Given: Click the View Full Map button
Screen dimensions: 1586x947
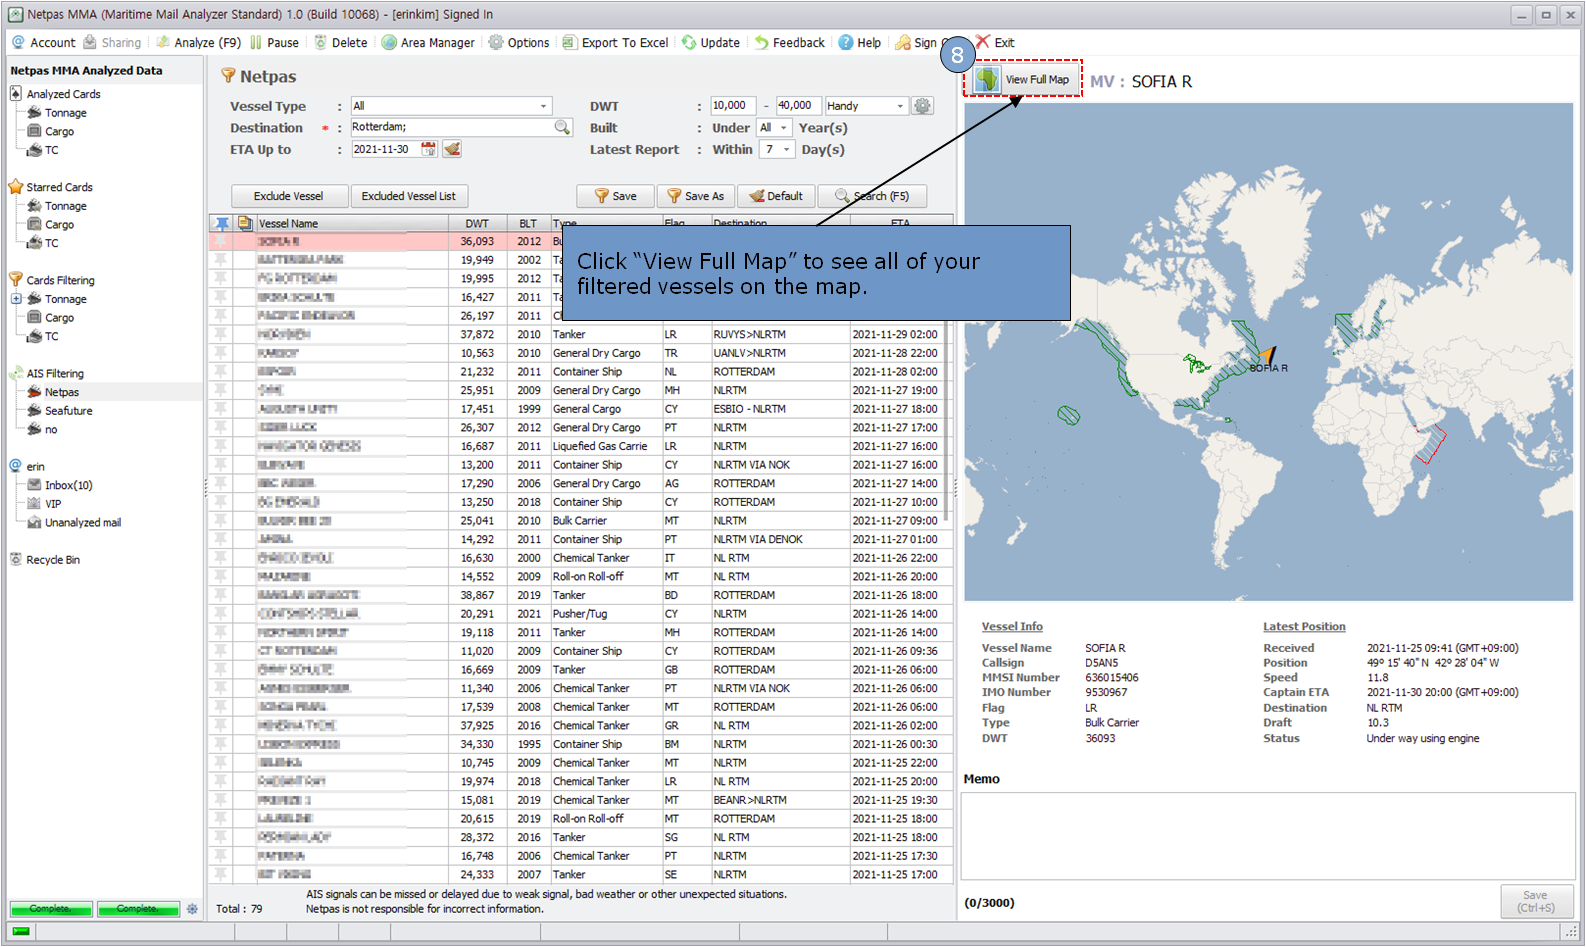Looking at the screenshot, I should click(1023, 79).
